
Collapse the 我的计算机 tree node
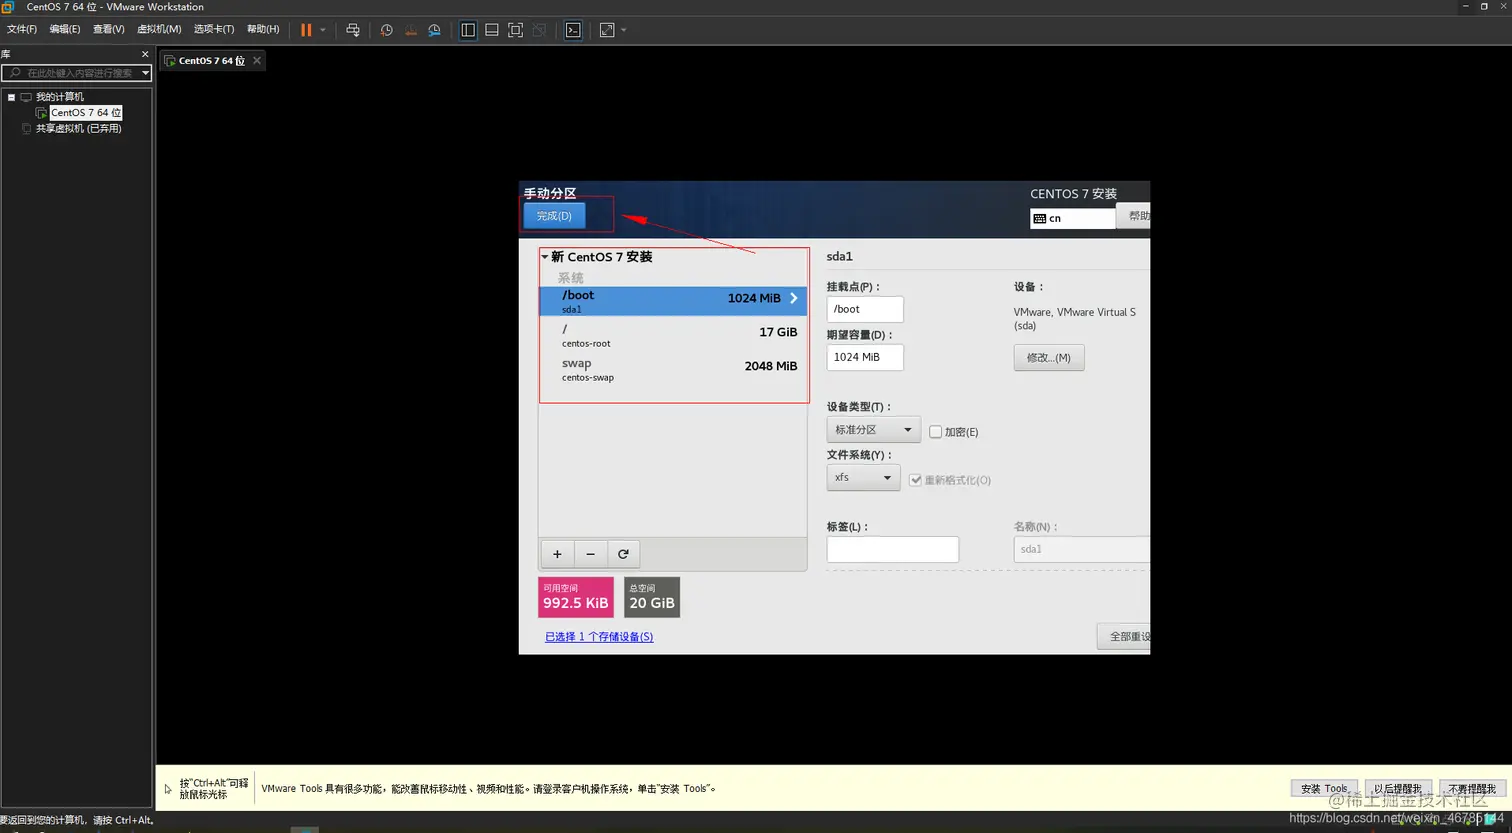pyautogui.click(x=11, y=97)
